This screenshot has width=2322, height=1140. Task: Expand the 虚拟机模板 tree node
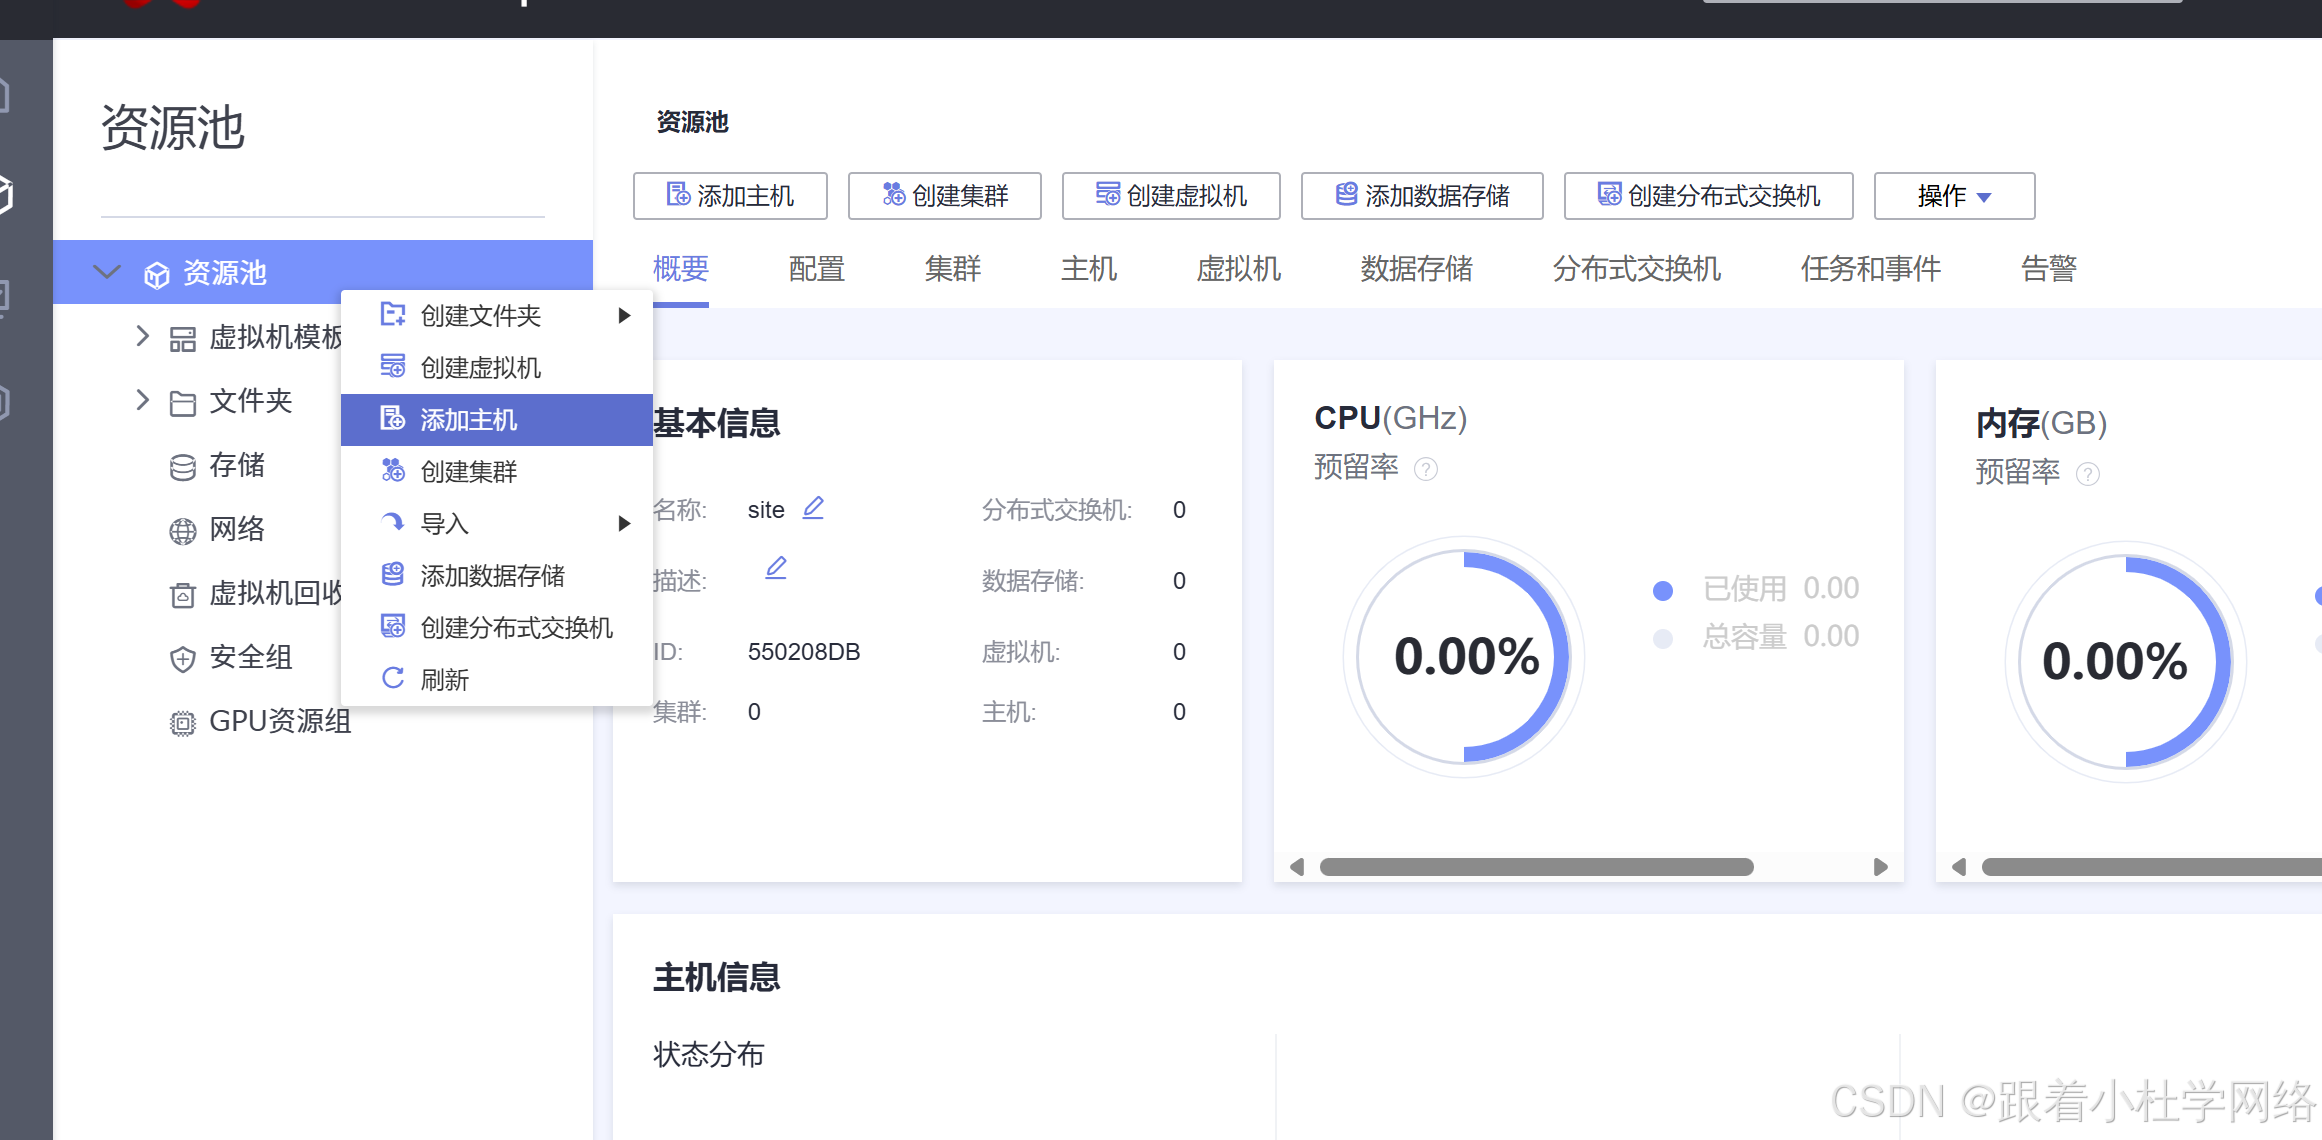click(x=142, y=337)
